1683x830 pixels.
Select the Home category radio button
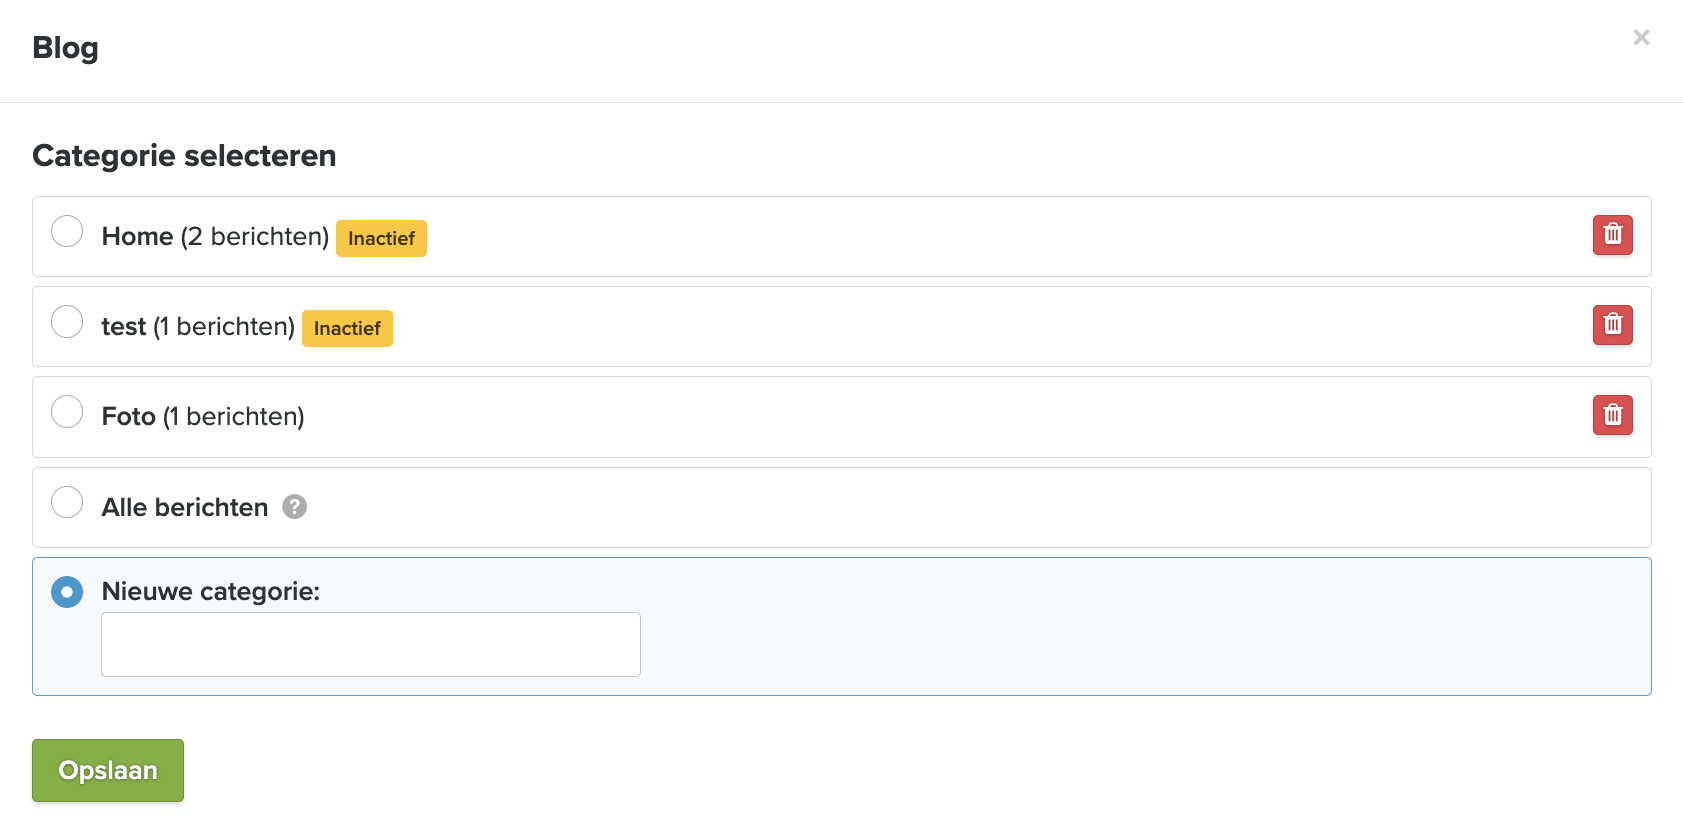tap(67, 232)
